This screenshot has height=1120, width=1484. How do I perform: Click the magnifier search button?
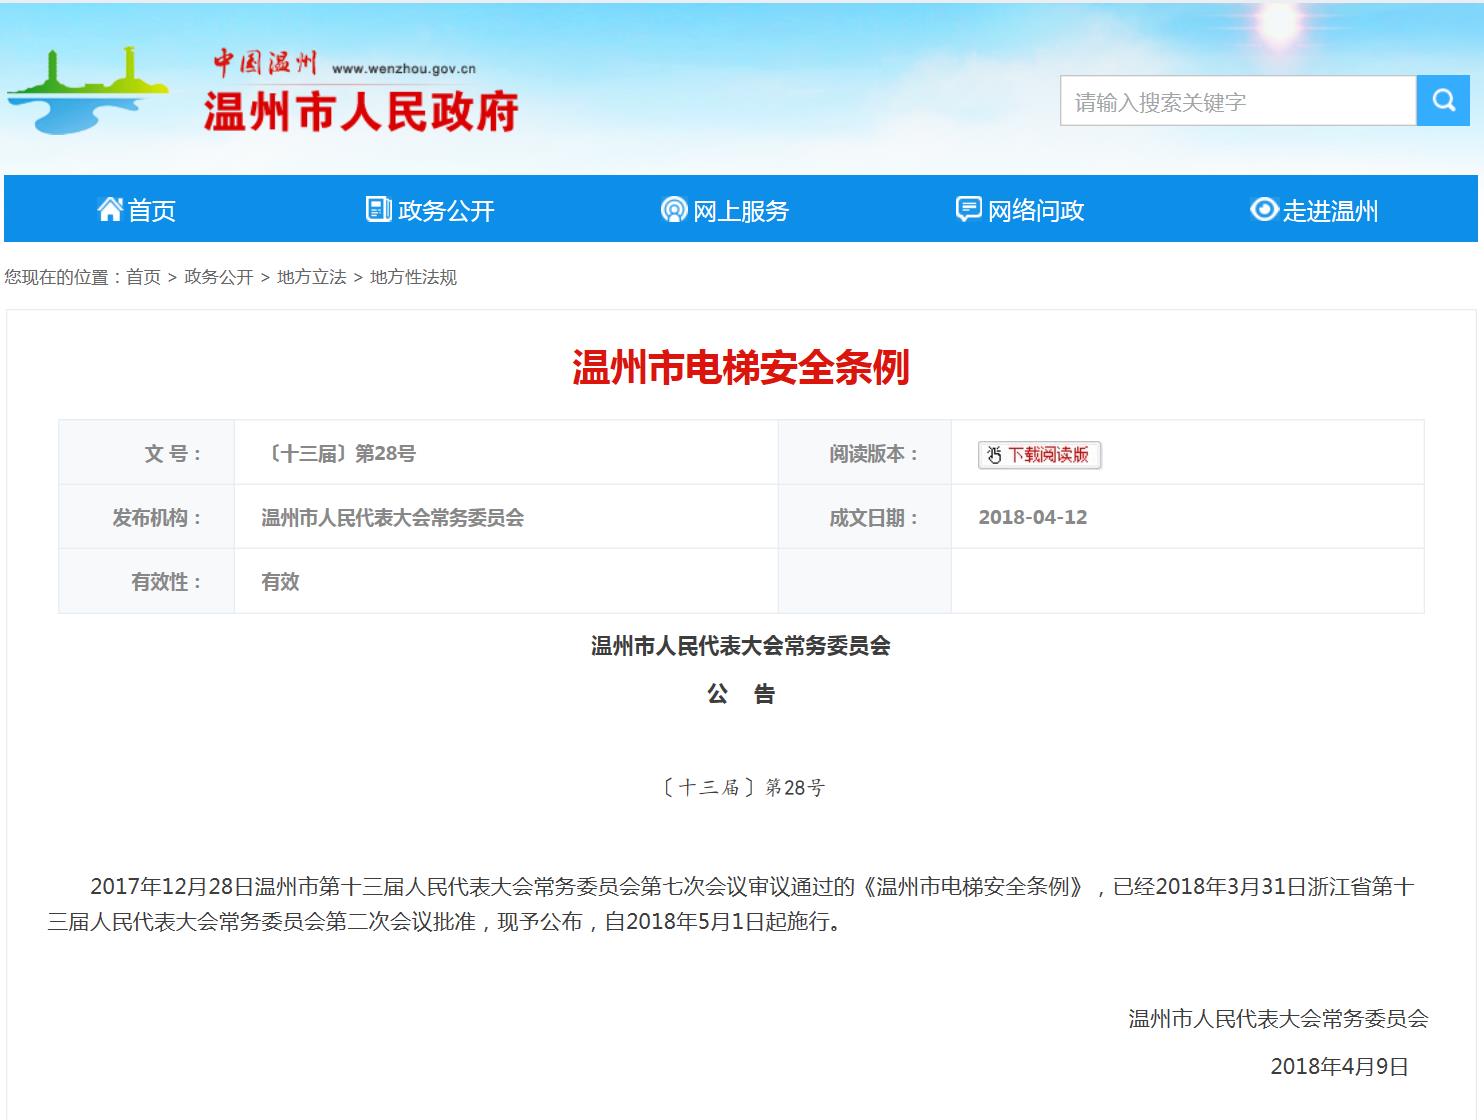pos(1443,101)
